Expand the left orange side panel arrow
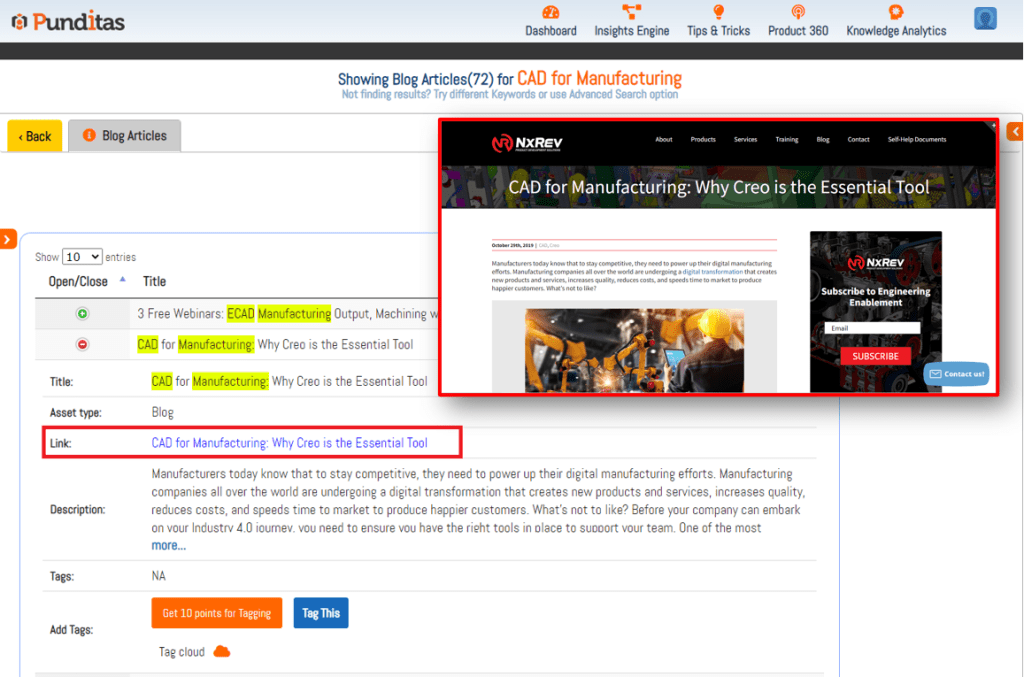1024x677 pixels. pos(8,239)
